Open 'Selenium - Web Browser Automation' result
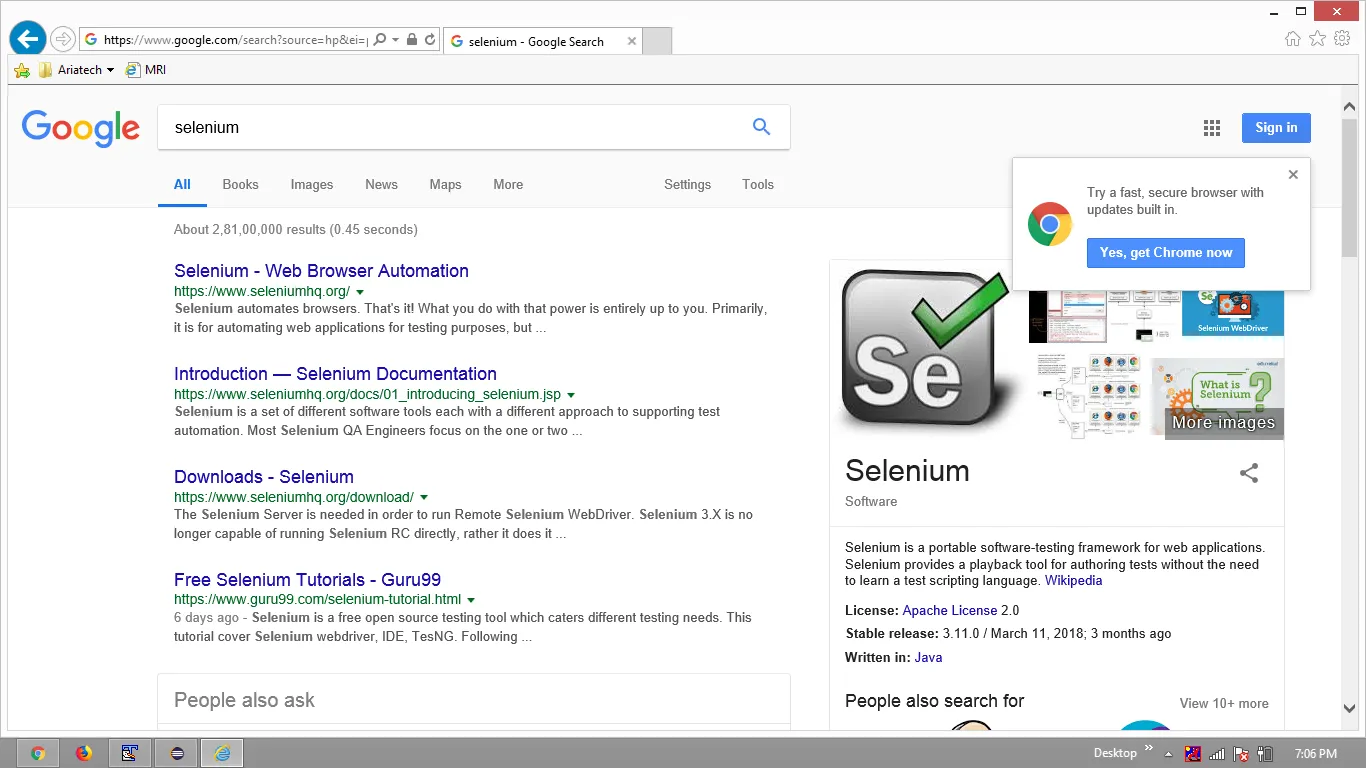 point(321,271)
